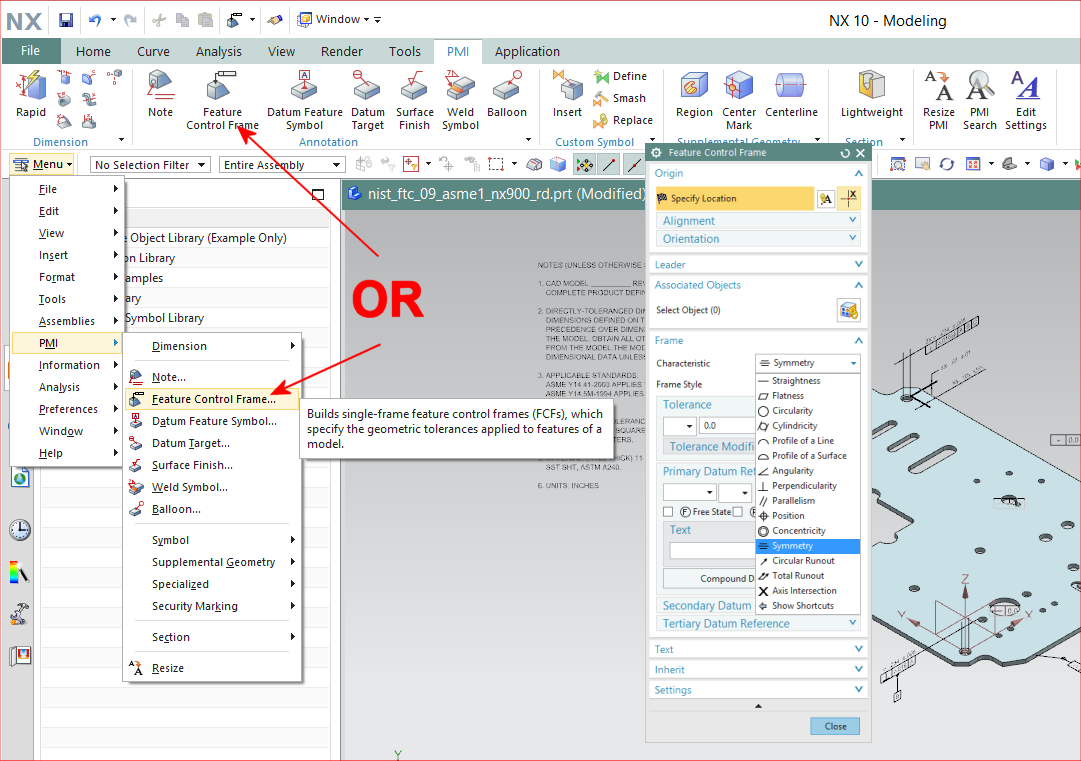Open PMI Search
Screen dimensions: 1081x761
click(x=980, y=101)
